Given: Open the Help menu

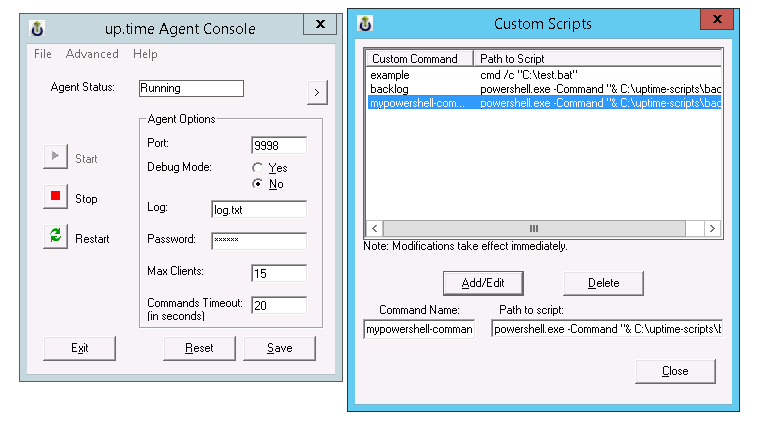Looking at the screenshot, I should click(145, 54).
